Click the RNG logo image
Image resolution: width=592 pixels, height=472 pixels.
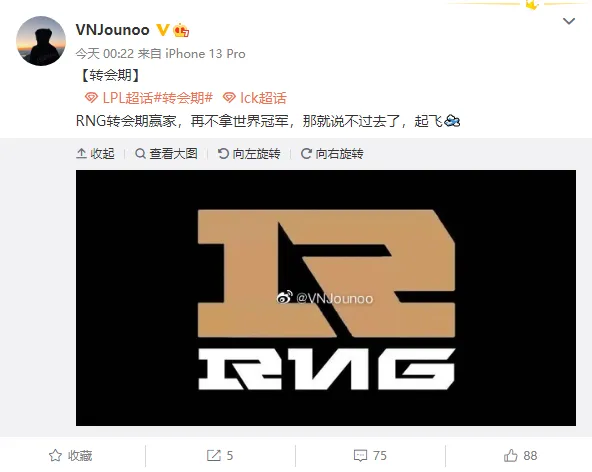click(x=326, y=298)
